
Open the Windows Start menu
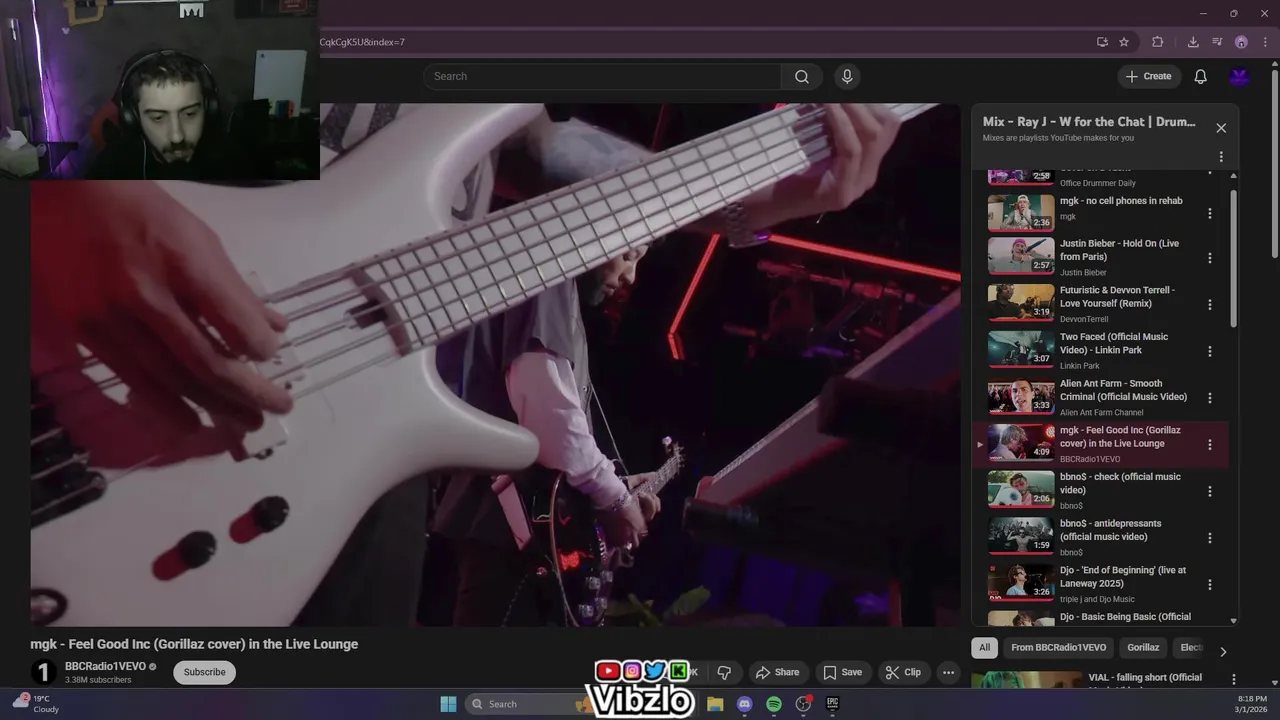point(448,704)
